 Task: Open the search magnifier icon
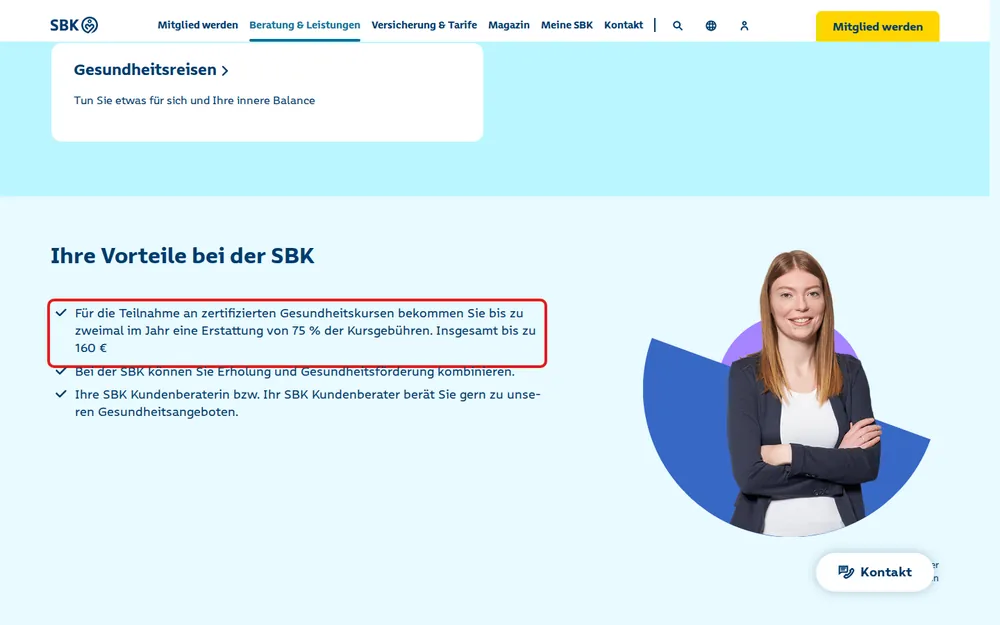tap(677, 26)
